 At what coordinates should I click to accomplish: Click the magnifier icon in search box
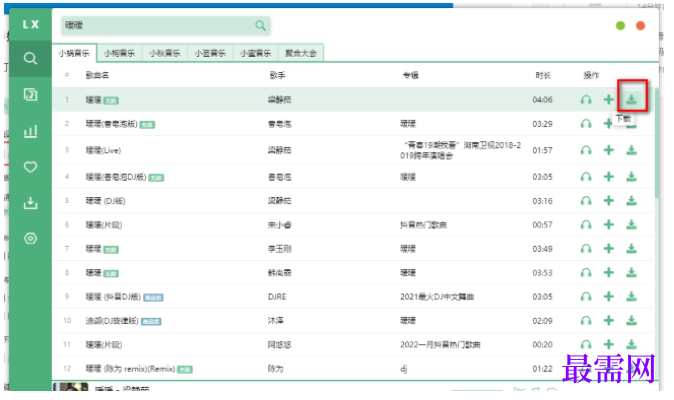tap(260, 25)
